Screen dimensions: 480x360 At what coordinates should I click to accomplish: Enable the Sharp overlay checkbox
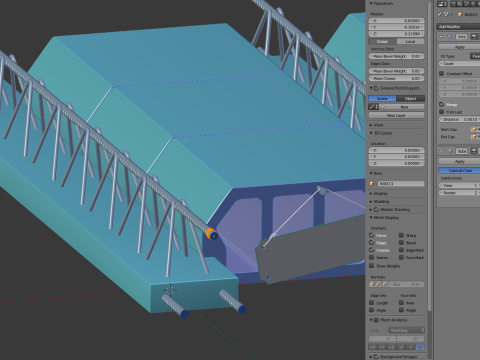point(401,235)
